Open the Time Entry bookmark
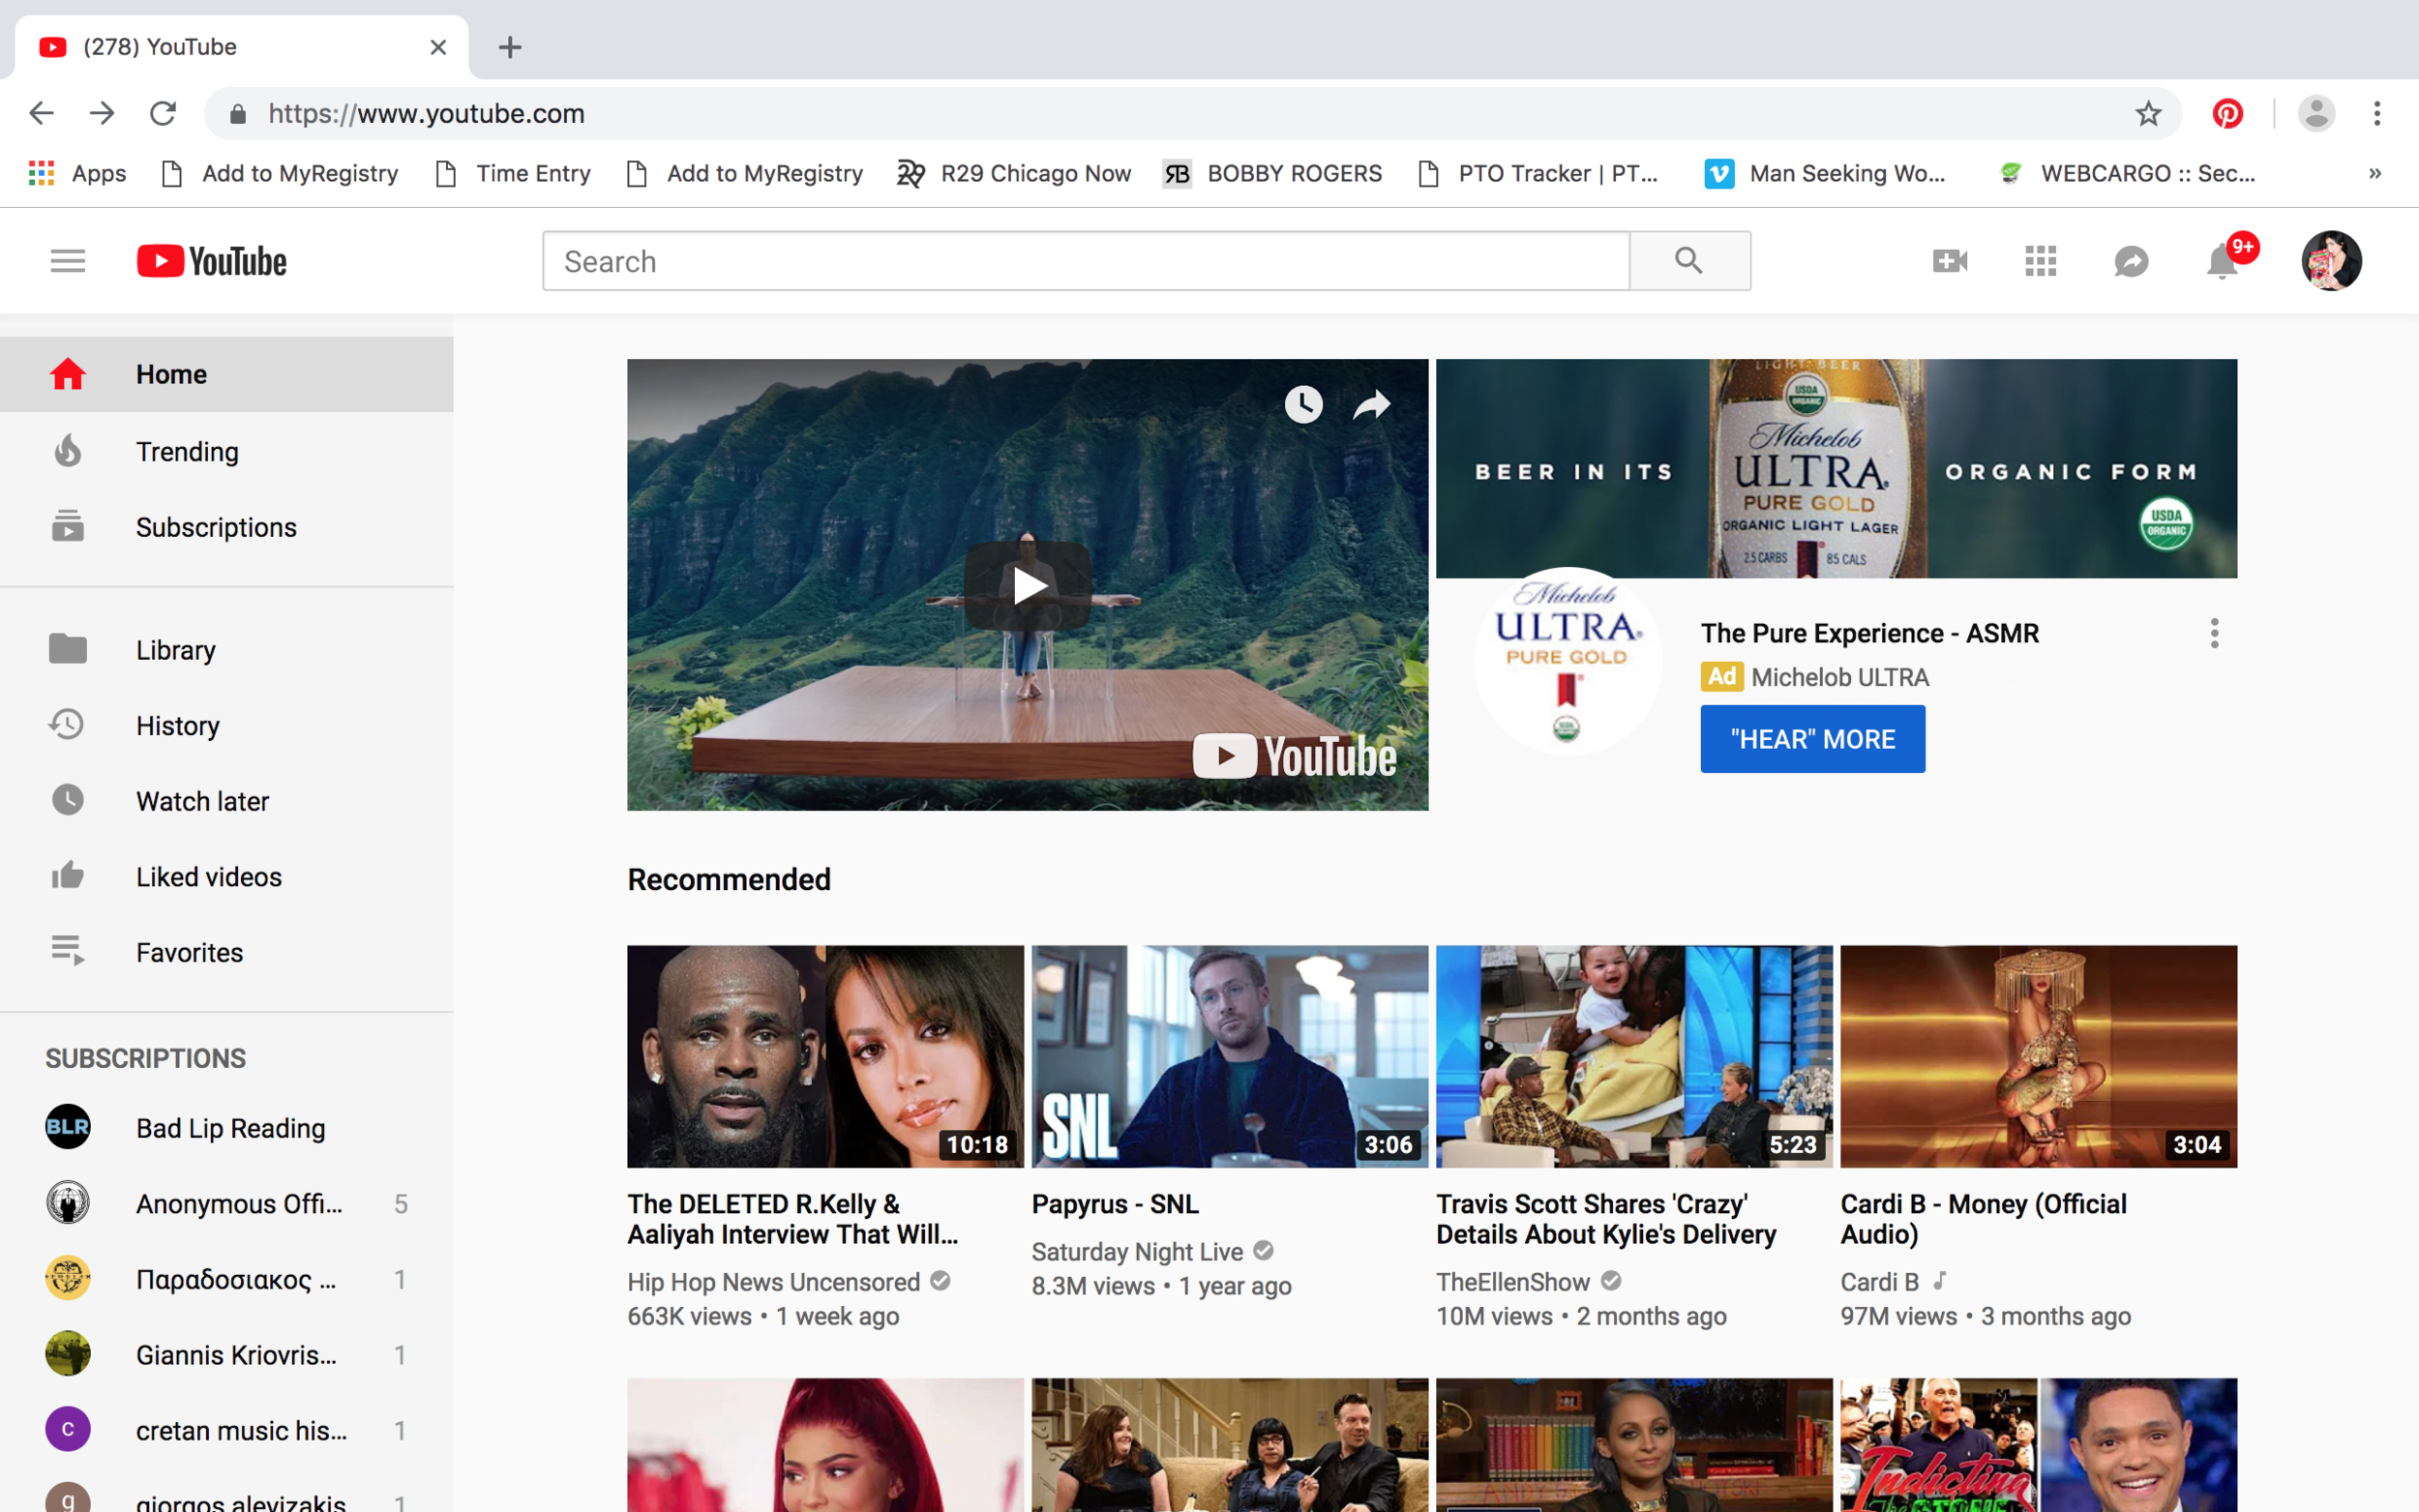Image resolution: width=2419 pixels, height=1512 pixels. 514,173
